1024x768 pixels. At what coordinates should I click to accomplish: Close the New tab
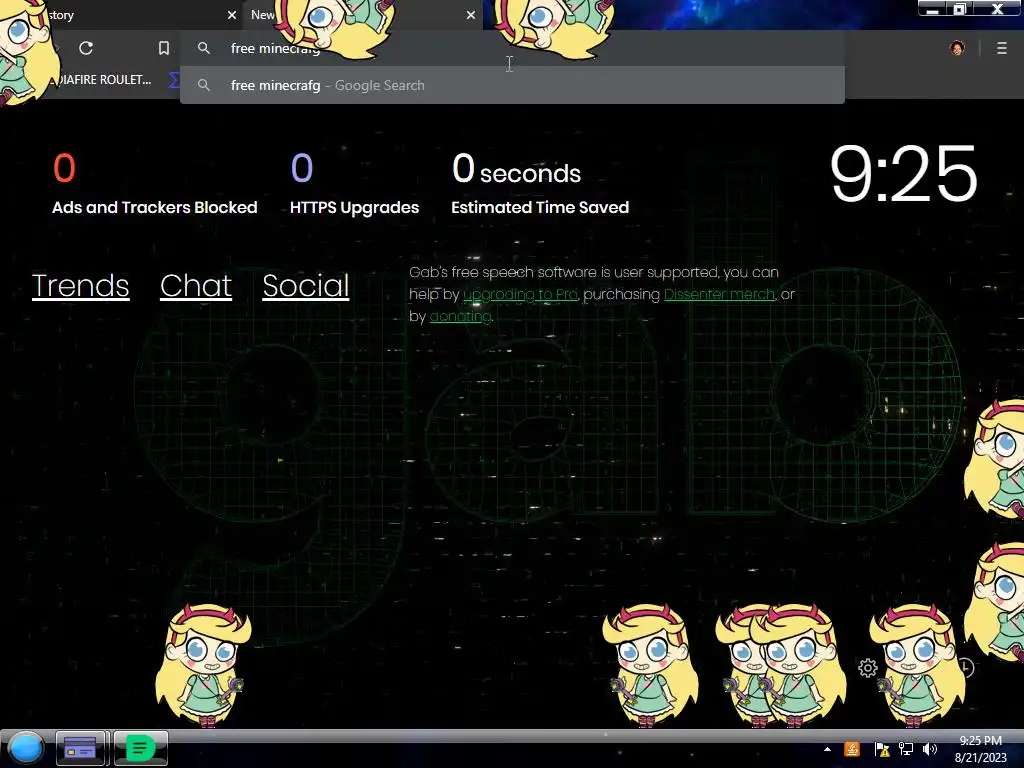(x=471, y=15)
